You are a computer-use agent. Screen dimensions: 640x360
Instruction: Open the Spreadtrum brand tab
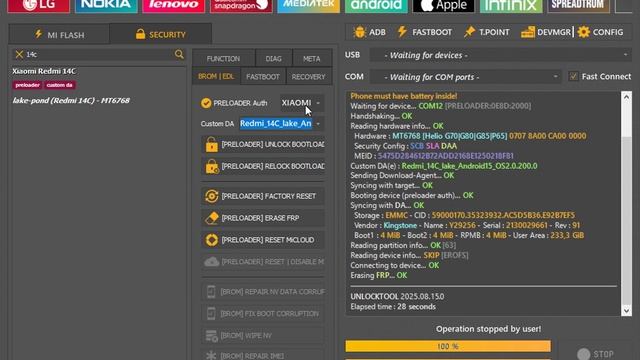pyautogui.click(x=578, y=6)
